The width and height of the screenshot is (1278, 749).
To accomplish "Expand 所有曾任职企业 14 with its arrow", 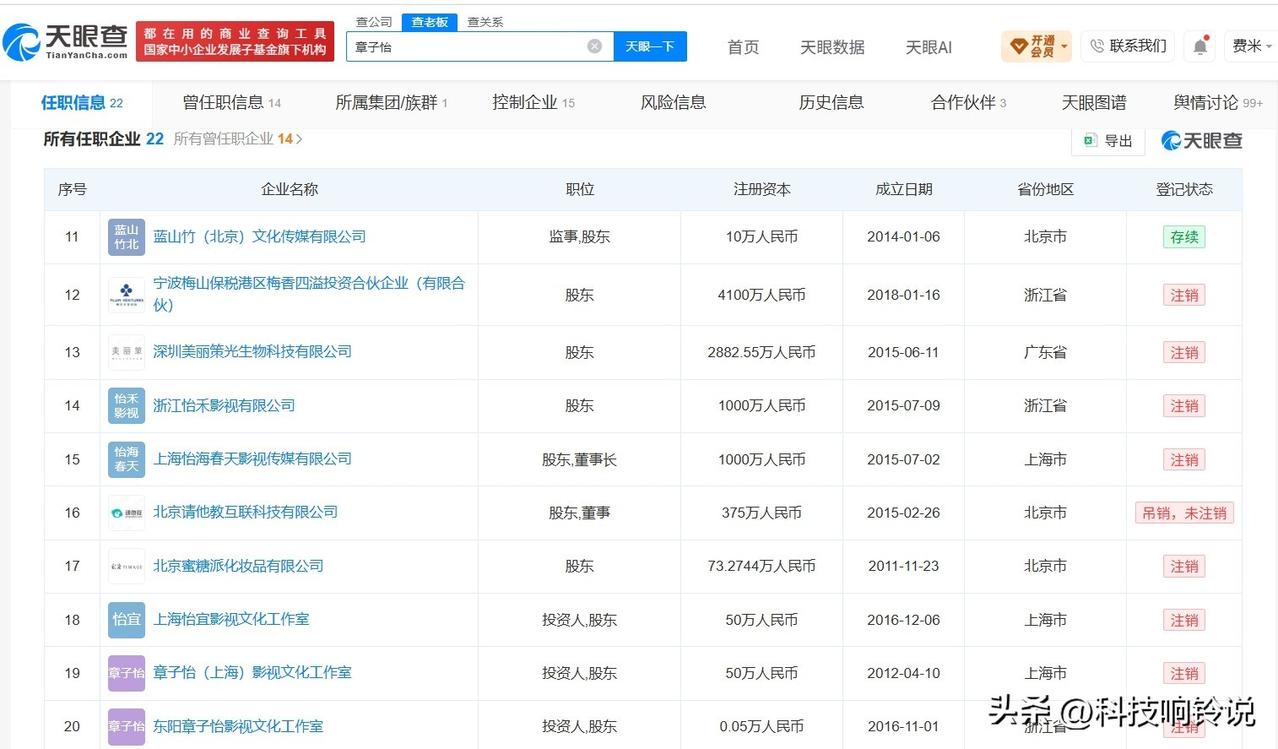I will click(x=238, y=139).
